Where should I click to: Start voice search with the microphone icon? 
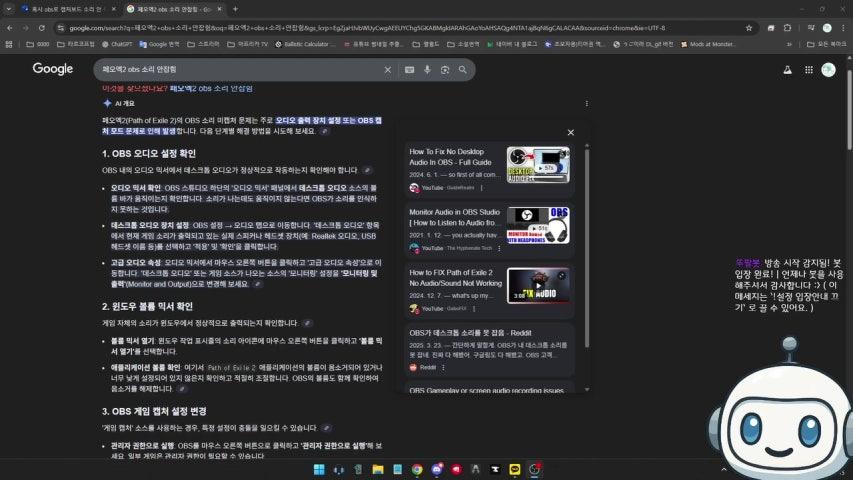click(427, 70)
